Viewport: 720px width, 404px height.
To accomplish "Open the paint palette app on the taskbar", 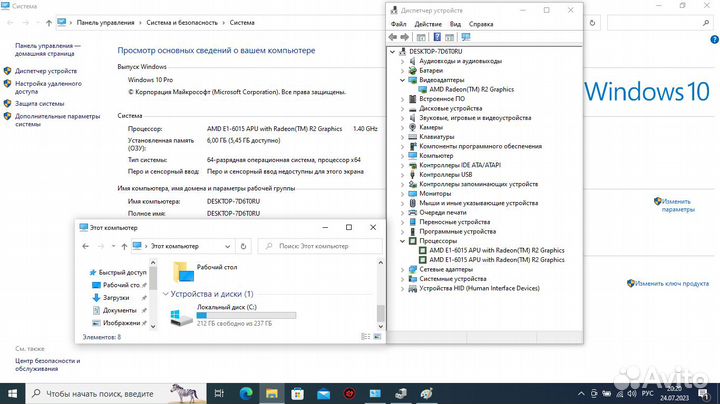I will click(427, 393).
